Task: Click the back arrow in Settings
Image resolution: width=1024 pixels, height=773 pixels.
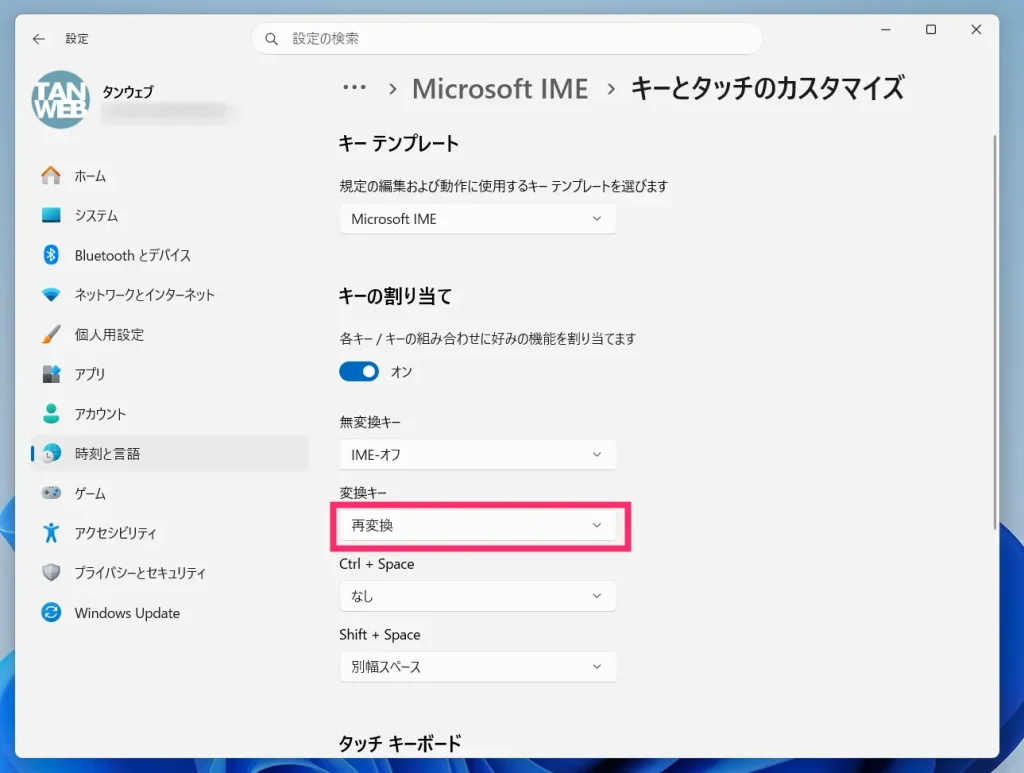Action: coord(39,39)
